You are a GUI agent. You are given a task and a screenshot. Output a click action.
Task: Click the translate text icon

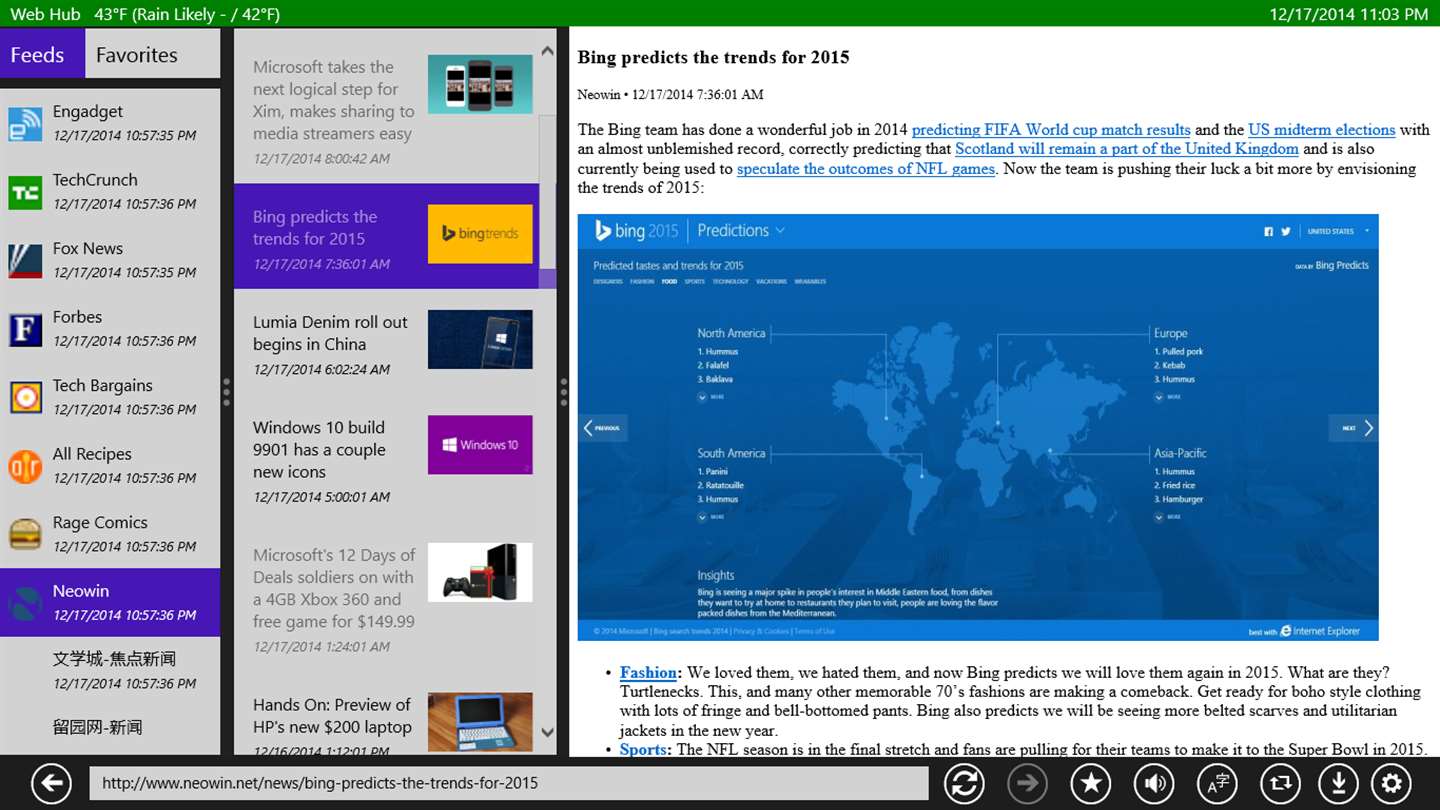coord(1217,783)
